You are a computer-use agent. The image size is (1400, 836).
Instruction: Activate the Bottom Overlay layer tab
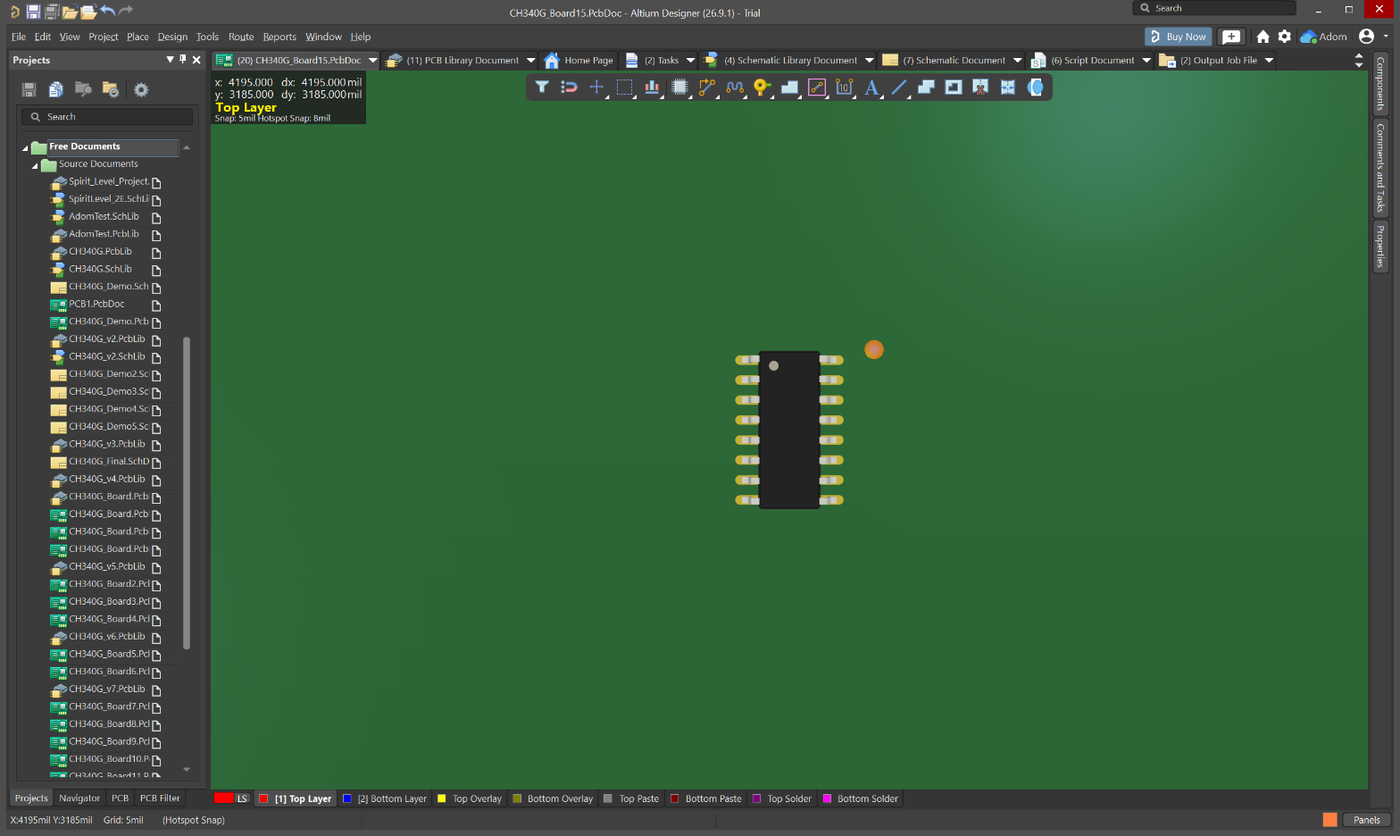(553, 799)
